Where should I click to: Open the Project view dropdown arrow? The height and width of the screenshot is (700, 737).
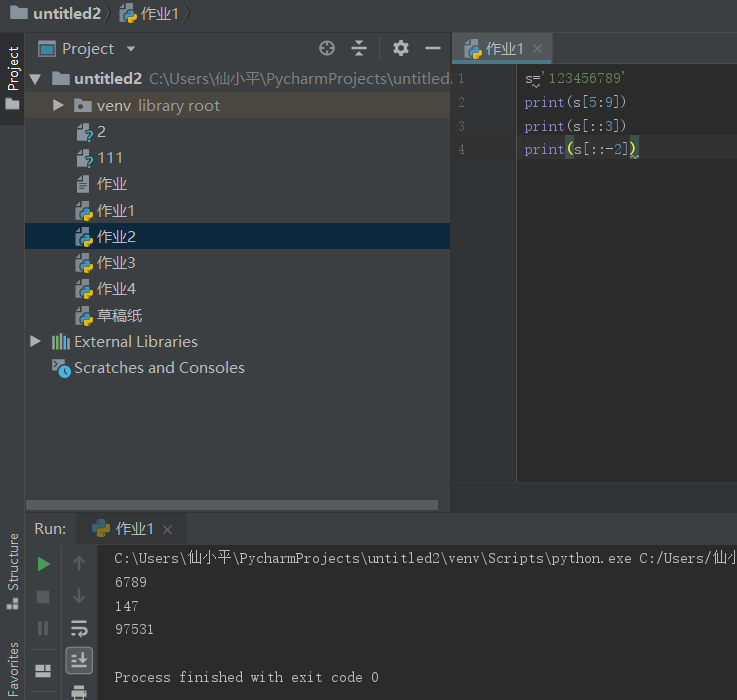click(131, 48)
